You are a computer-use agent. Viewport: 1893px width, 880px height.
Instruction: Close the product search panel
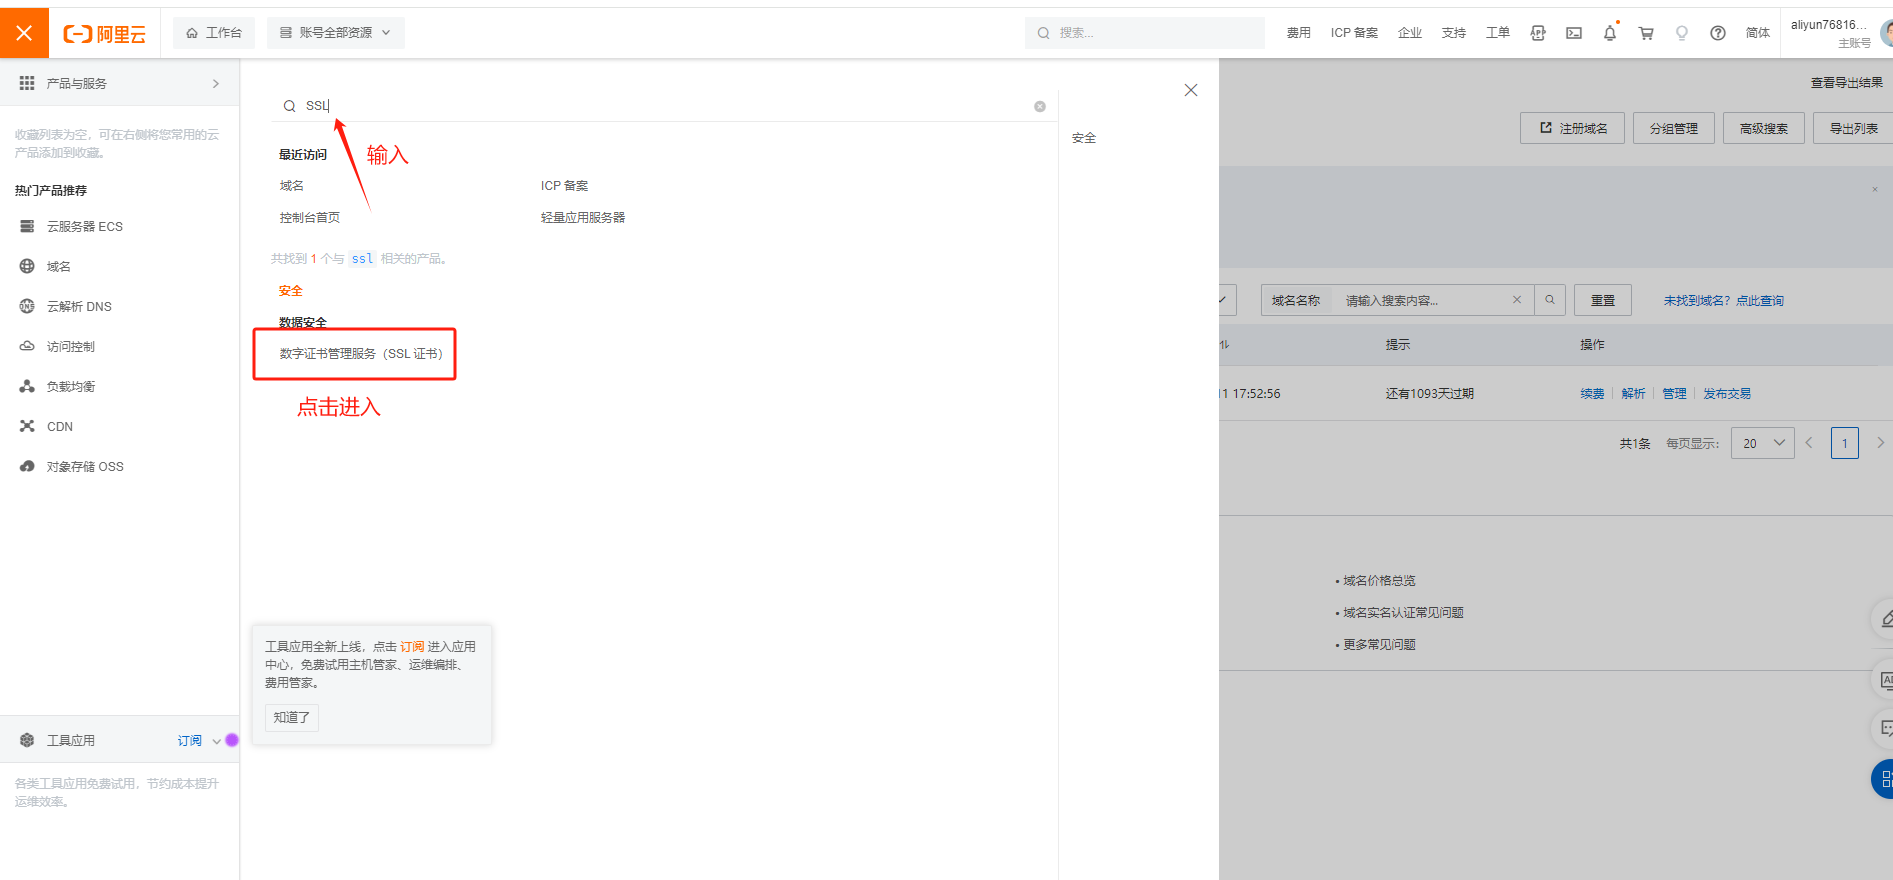(x=1190, y=90)
